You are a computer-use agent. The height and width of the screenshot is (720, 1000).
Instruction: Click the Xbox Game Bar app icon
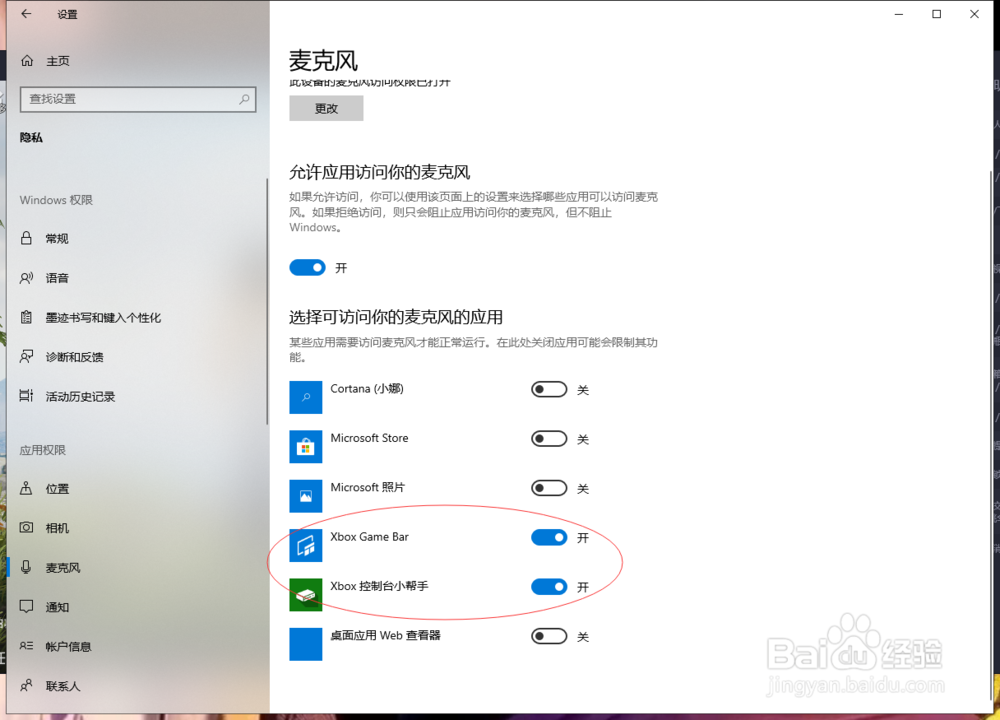pyautogui.click(x=305, y=545)
